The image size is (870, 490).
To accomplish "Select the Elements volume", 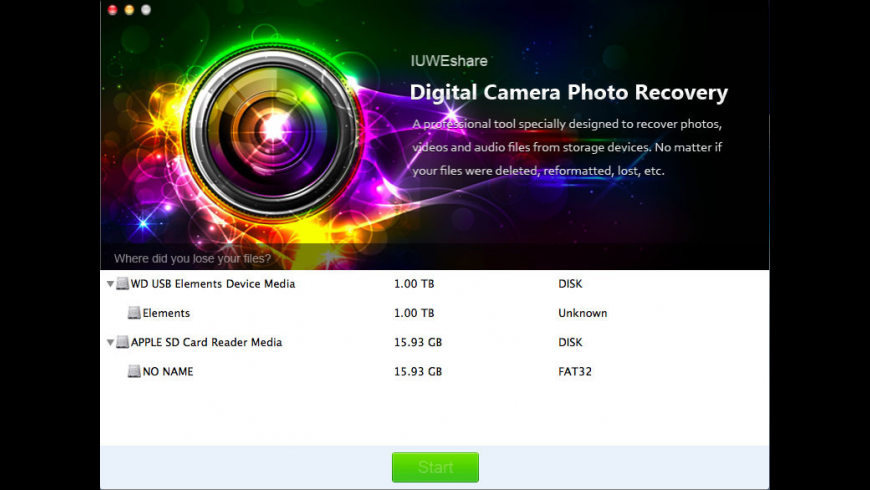I will [434, 313].
